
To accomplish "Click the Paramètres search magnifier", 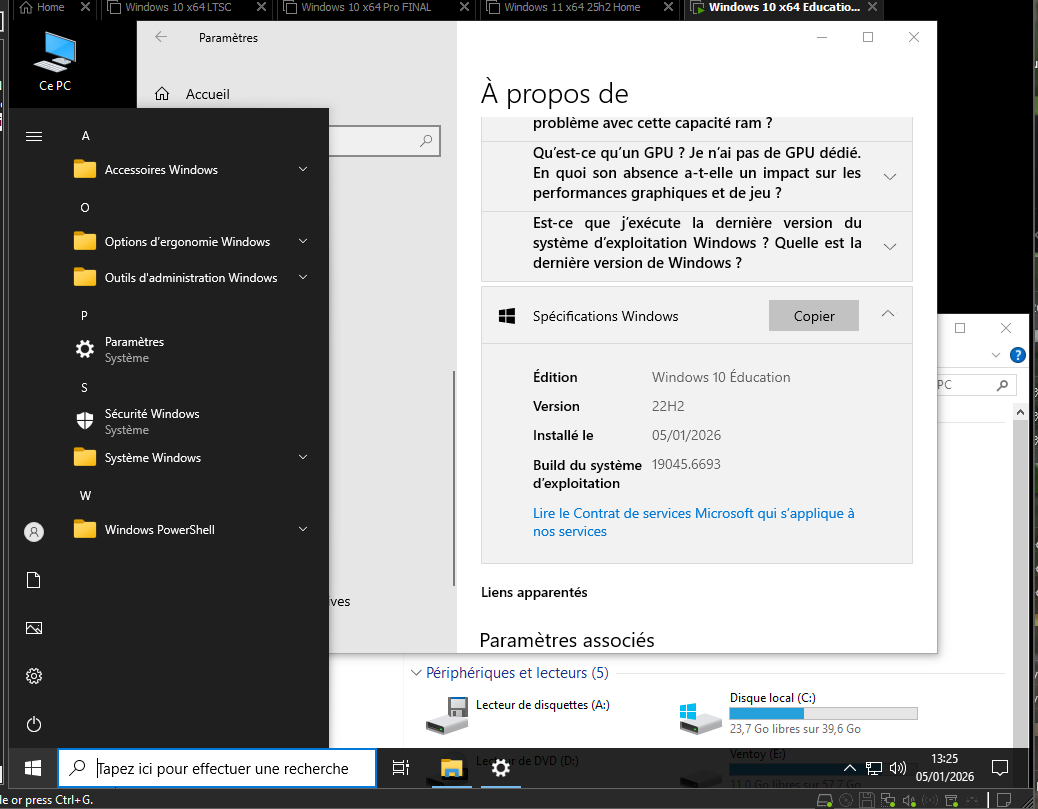I will (x=426, y=140).
